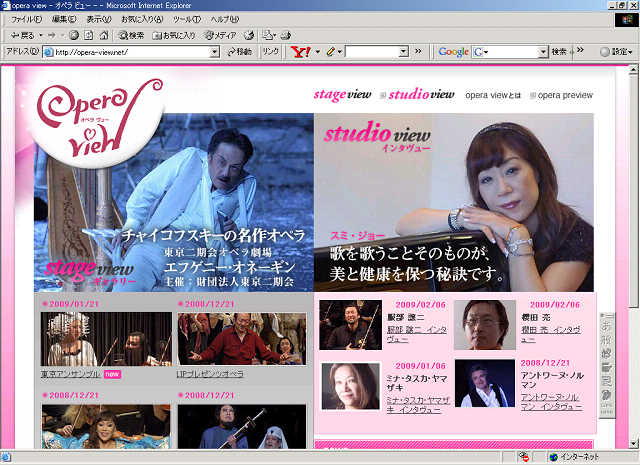The width and height of the screenshot is (640, 465).
Task: Open the ヘルプ(H) menu
Action: [224, 19]
